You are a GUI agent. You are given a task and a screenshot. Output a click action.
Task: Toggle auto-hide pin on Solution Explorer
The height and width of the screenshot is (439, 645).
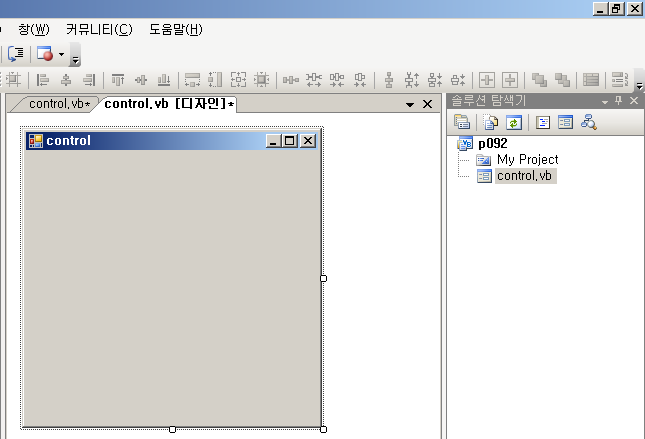(x=619, y=100)
